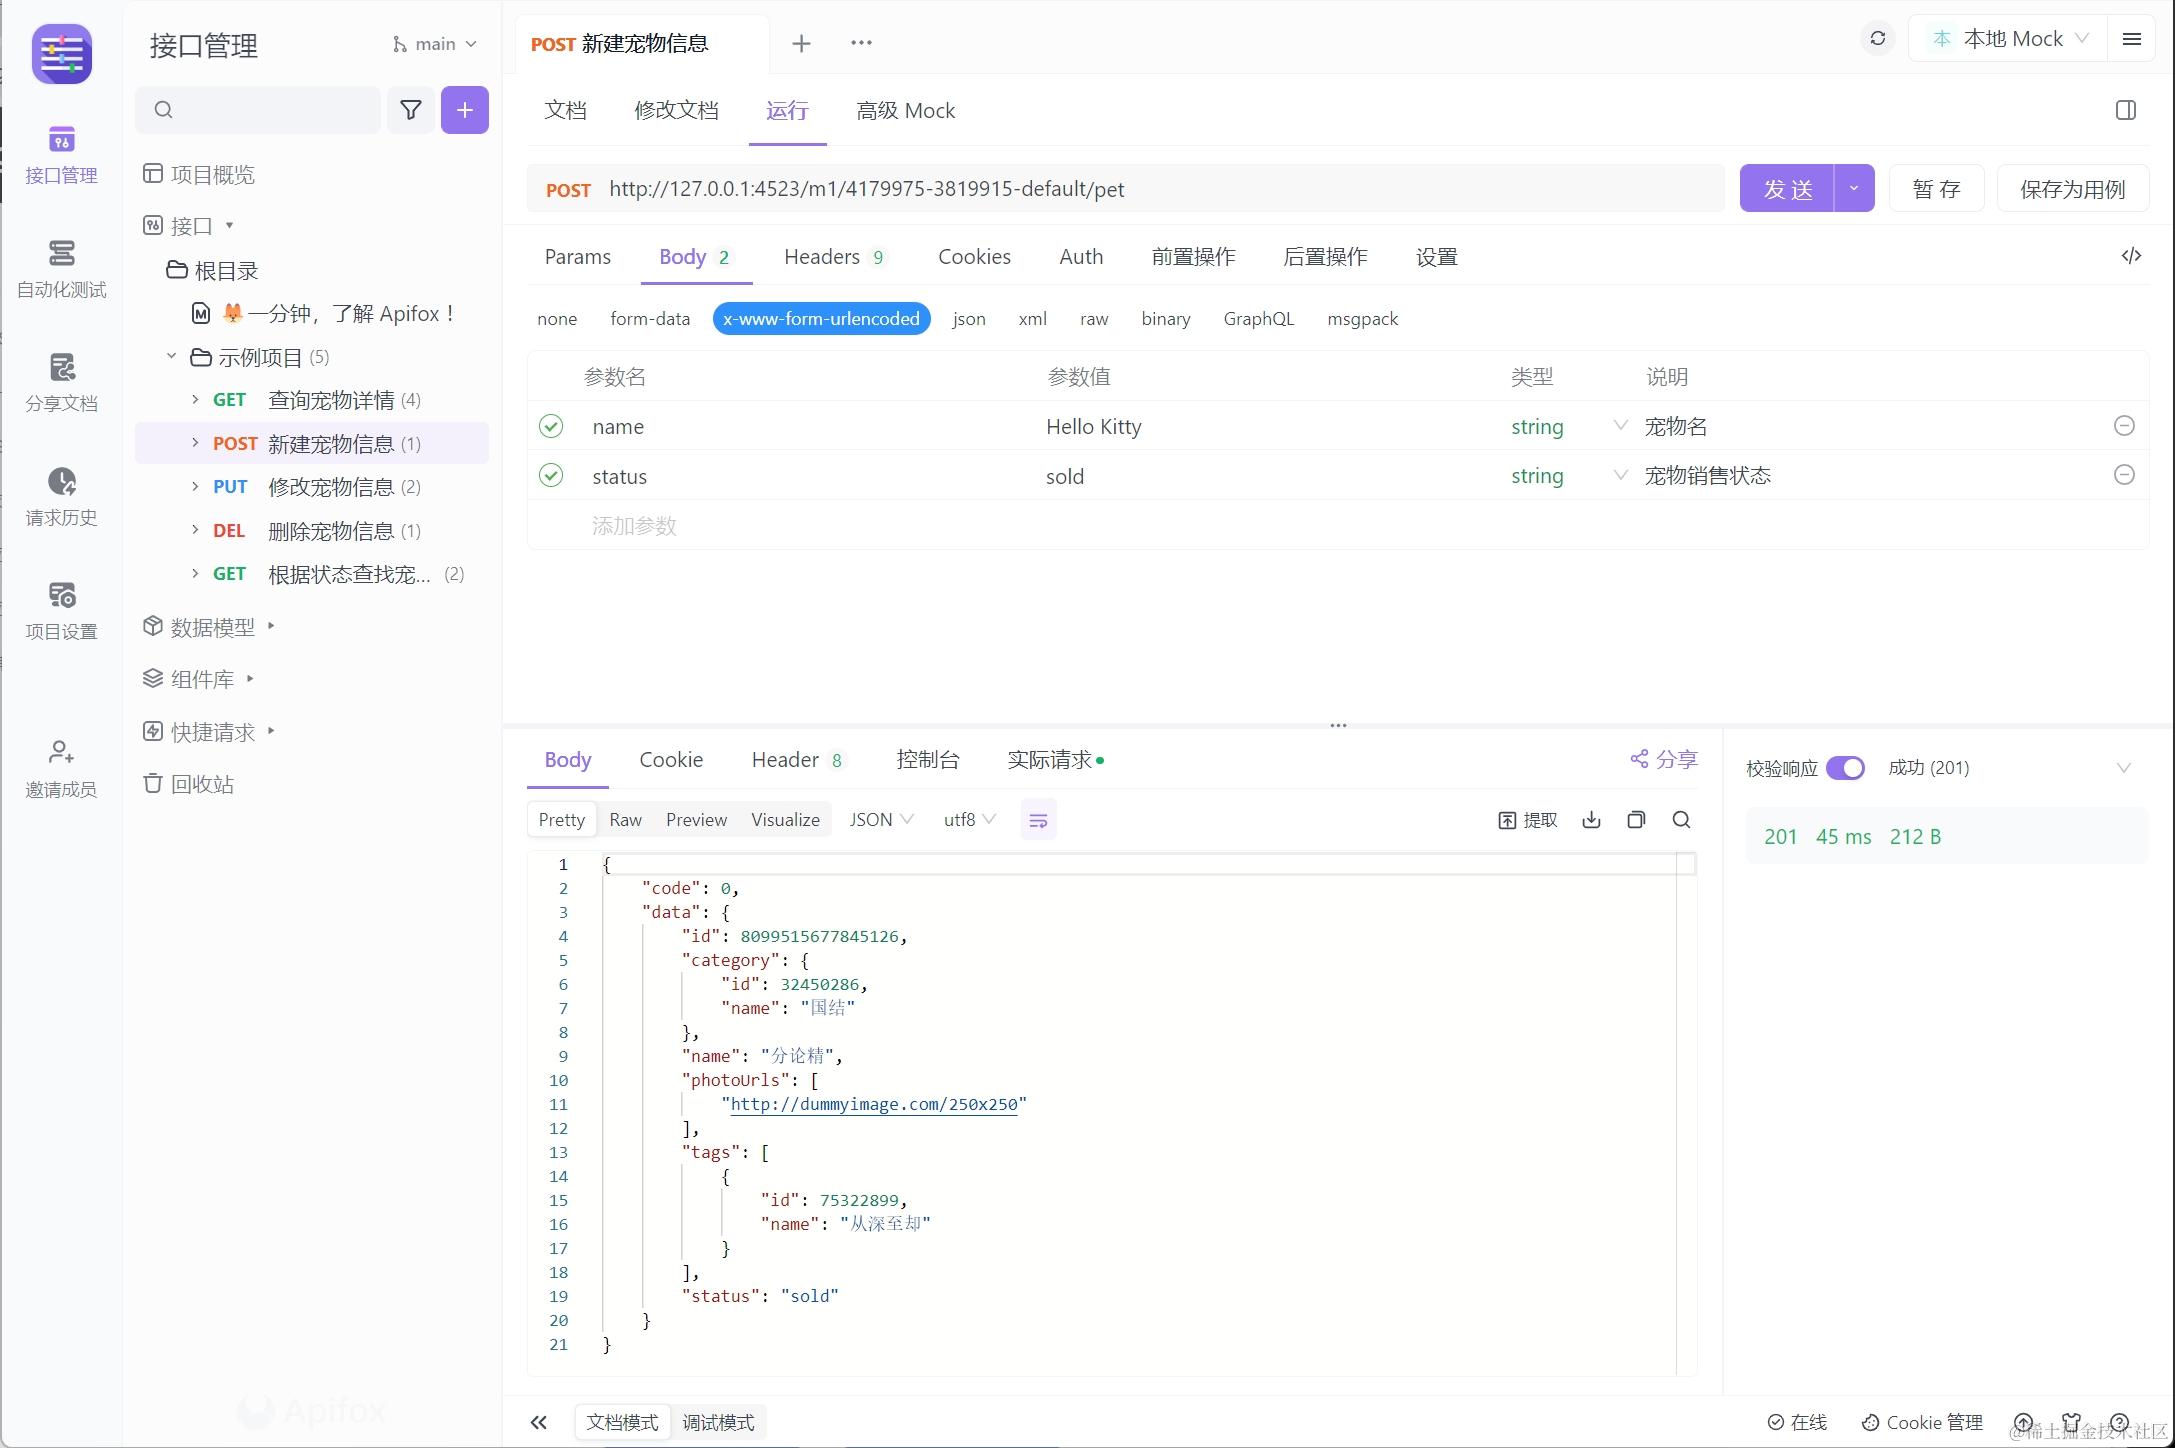
Task: Select the JSON response format dropdown
Action: point(881,819)
